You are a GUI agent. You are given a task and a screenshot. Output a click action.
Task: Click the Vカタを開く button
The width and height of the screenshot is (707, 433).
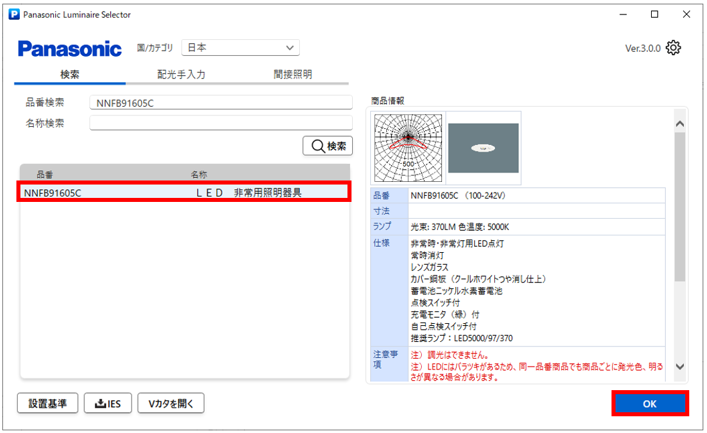[171, 403]
